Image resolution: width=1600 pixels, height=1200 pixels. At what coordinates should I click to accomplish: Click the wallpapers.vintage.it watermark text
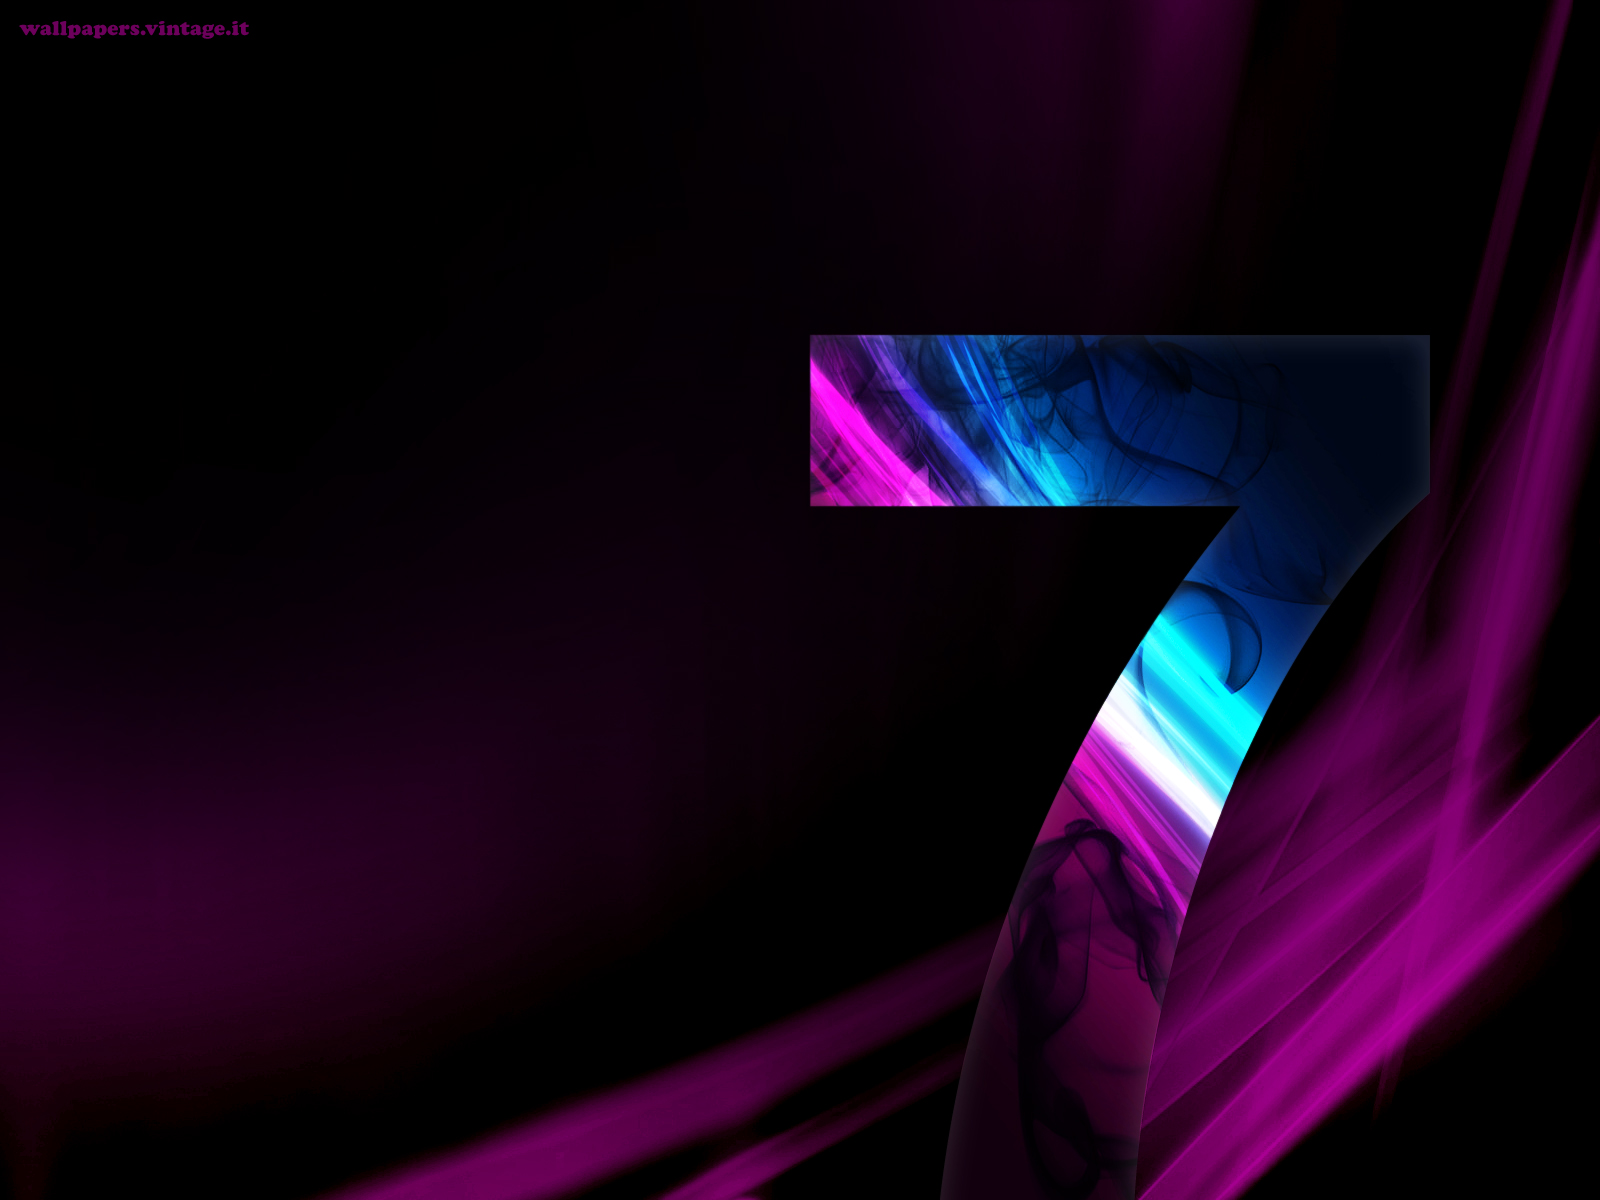tap(134, 29)
